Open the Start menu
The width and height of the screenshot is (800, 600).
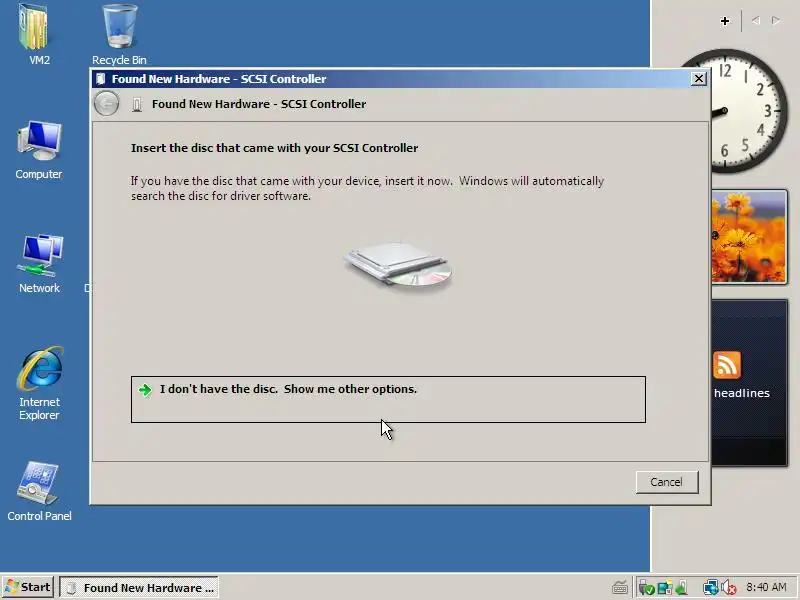click(28, 587)
